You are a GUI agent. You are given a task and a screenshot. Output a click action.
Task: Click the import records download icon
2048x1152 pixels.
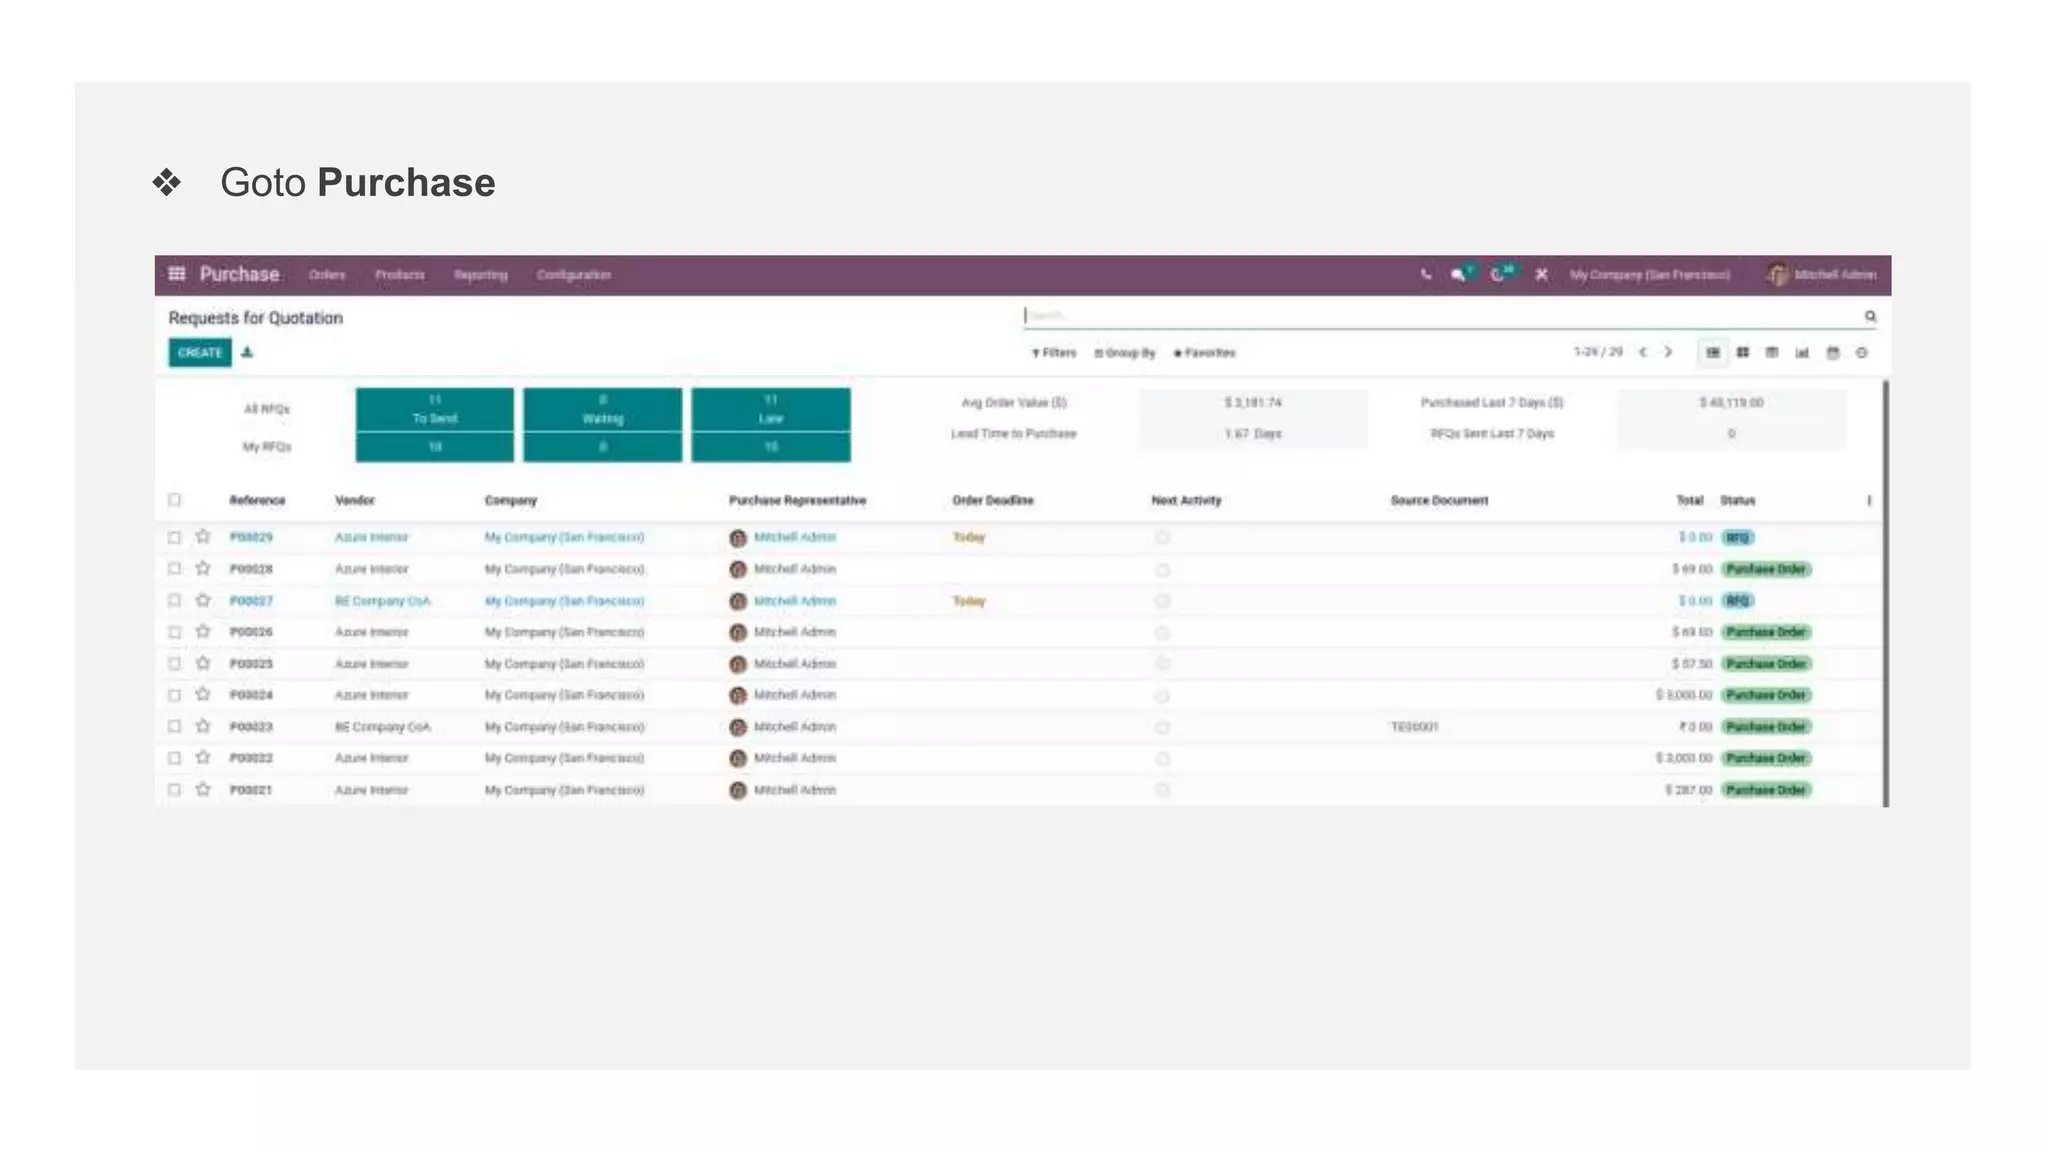247,353
